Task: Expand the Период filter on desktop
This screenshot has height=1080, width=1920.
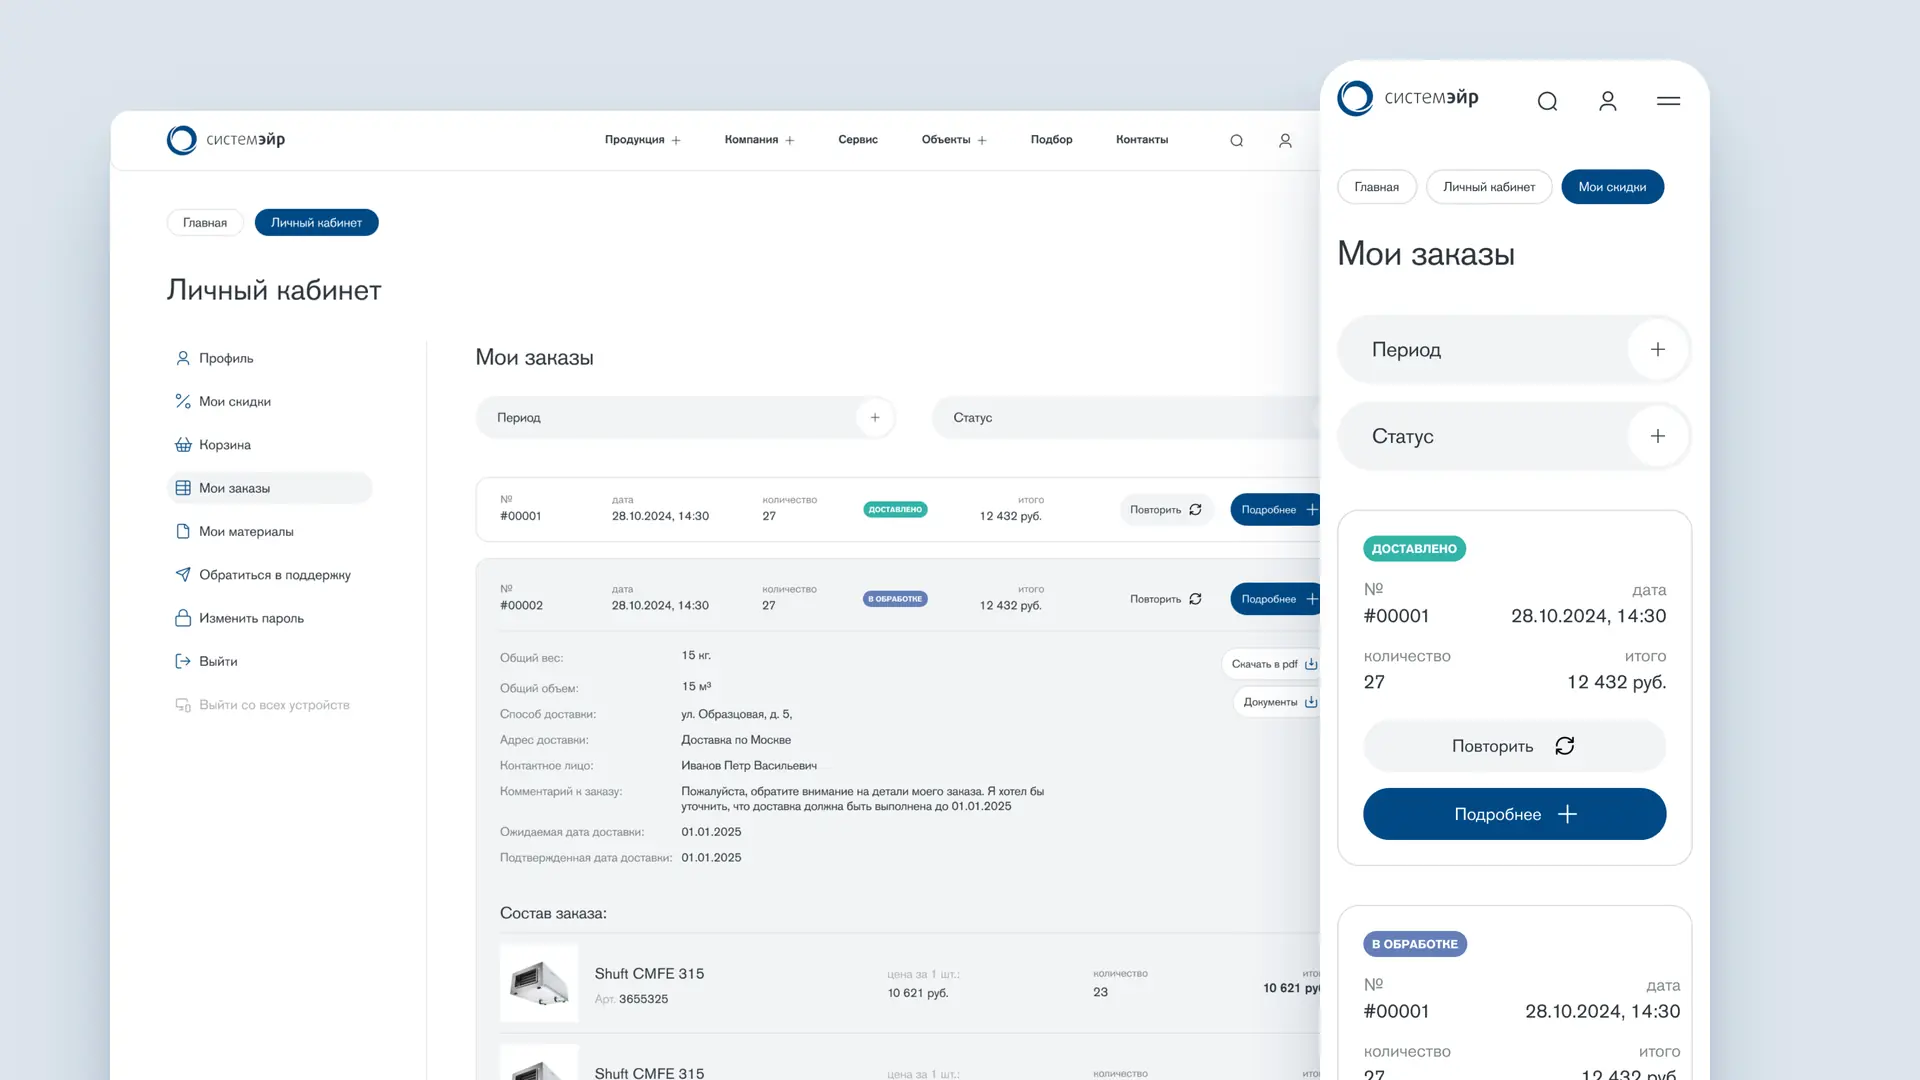Action: 875,418
